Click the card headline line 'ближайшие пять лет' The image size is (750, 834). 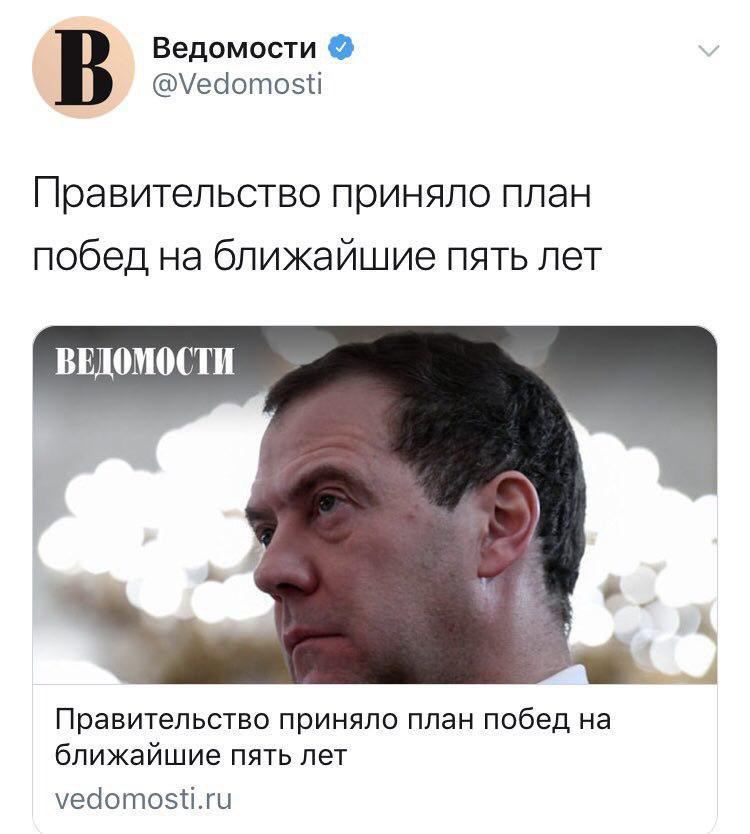pos(201,755)
